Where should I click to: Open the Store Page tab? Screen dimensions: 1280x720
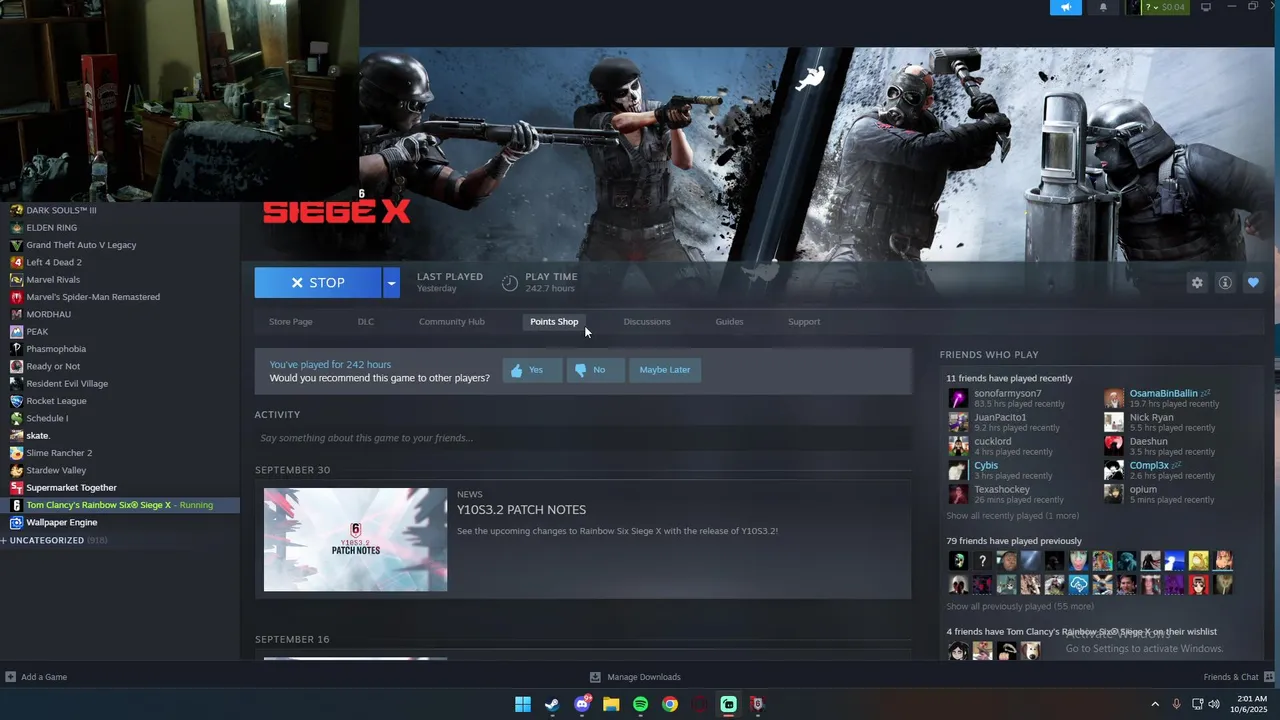pyautogui.click(x=291, y=322)
